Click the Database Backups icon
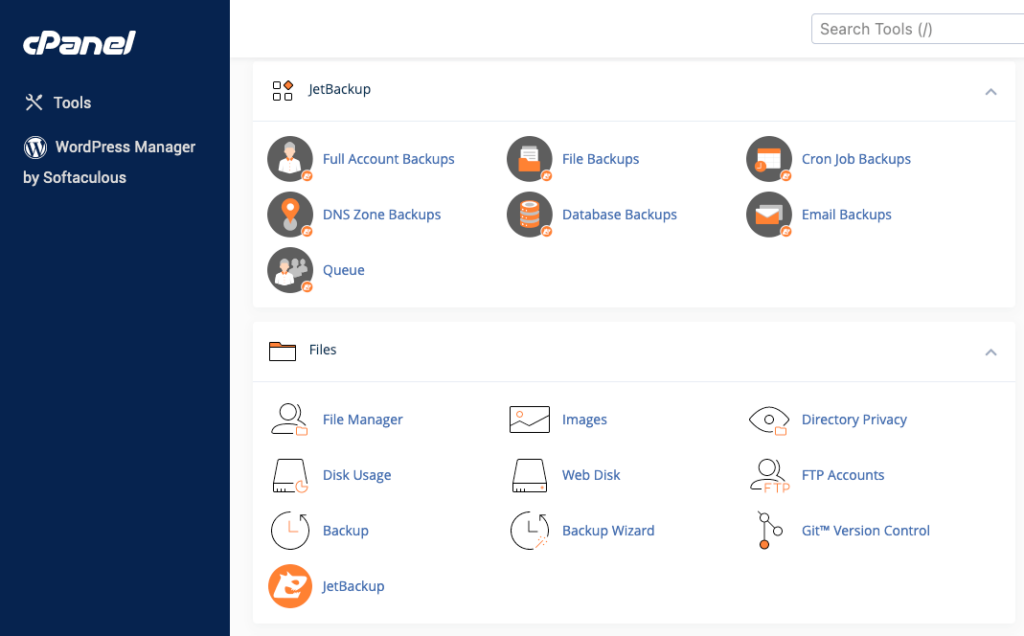This screenshot has width=1024, height=636. tap(530, 214)
